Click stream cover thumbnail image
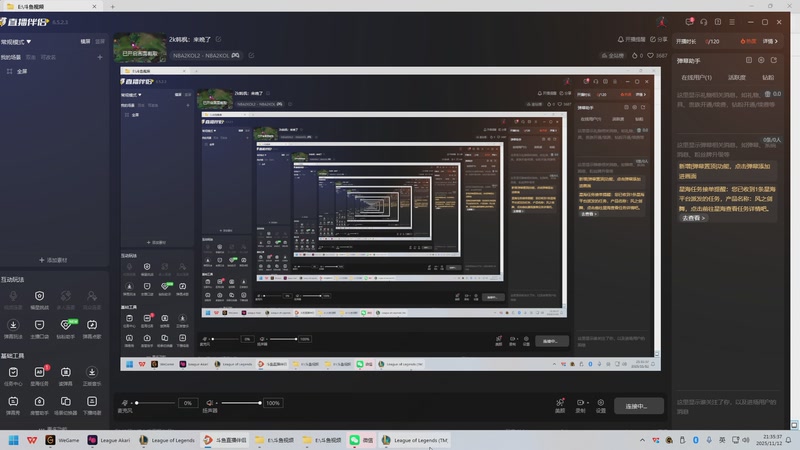This screenshot has width=800, height=450. [x=140, y=47]
